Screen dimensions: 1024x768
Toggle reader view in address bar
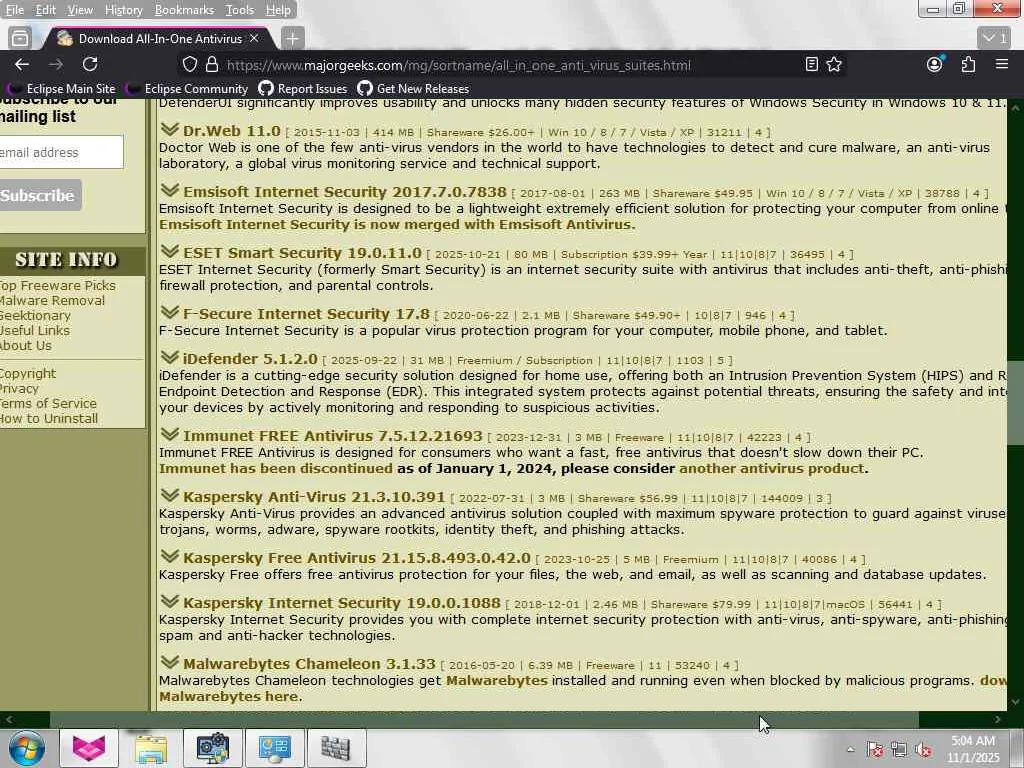(811, 64)
